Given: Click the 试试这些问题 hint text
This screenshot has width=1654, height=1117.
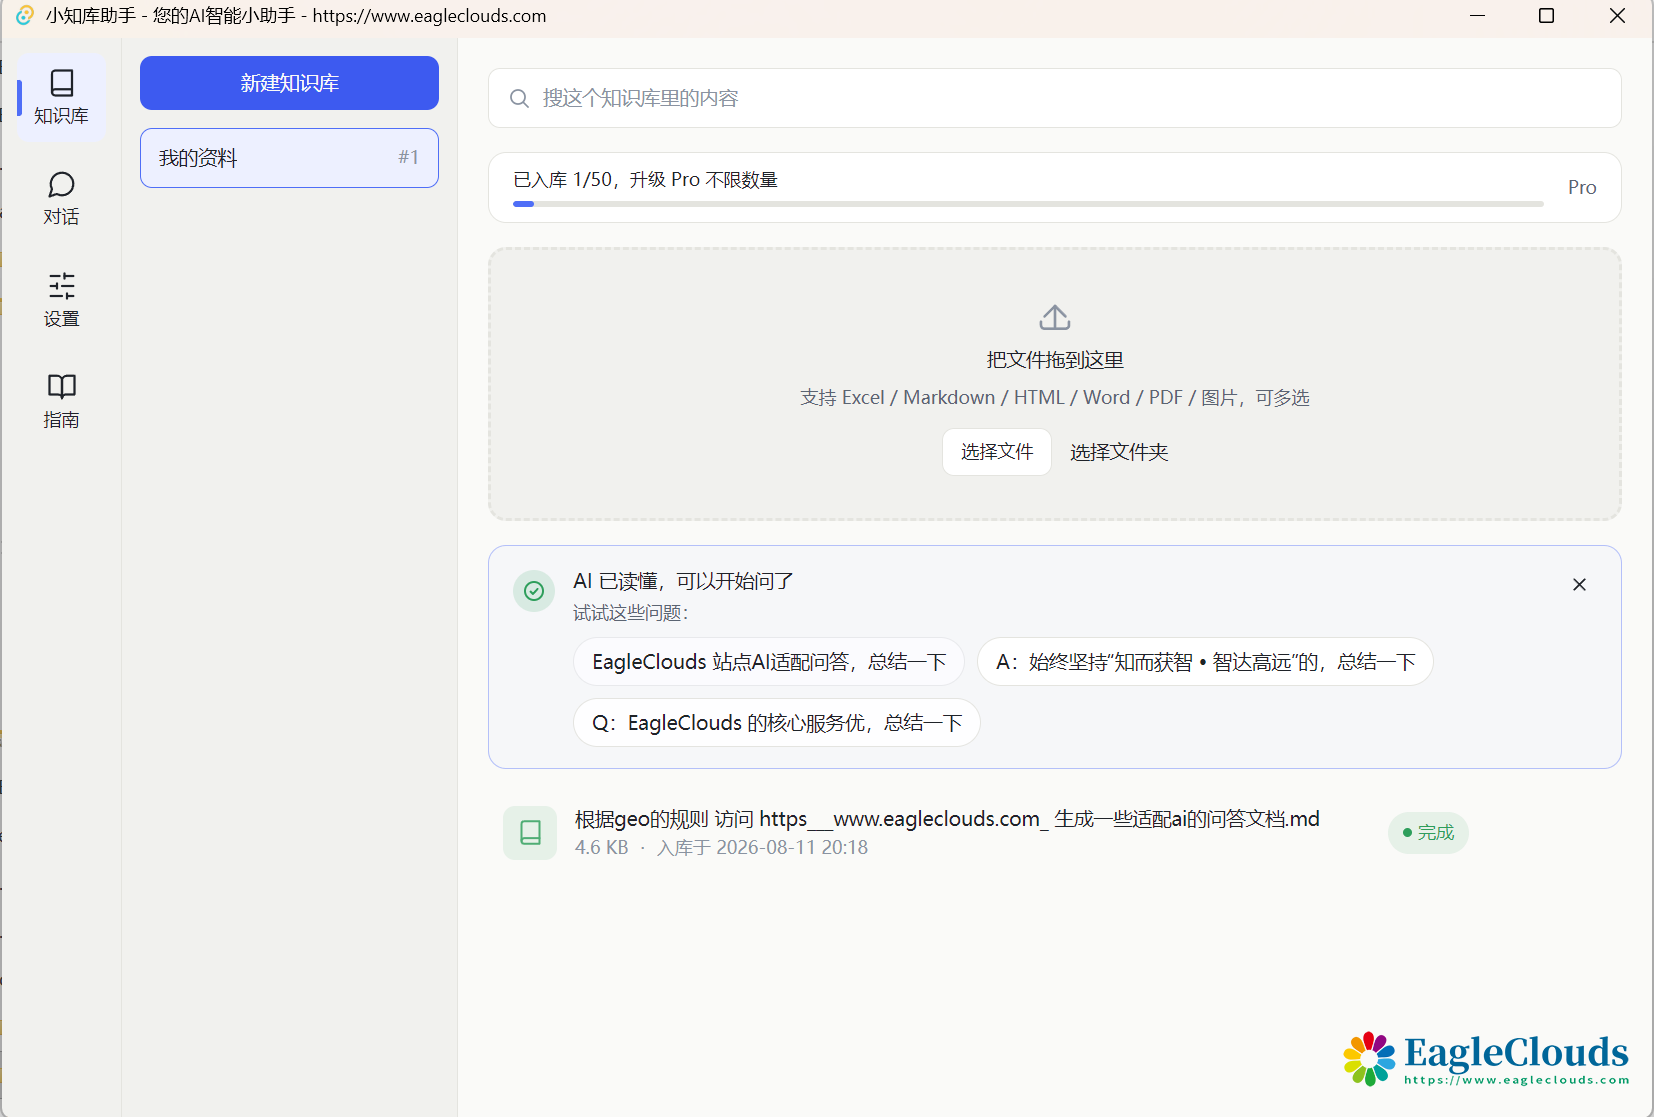Looking at the screenshot, I should [x=630, y=613].
